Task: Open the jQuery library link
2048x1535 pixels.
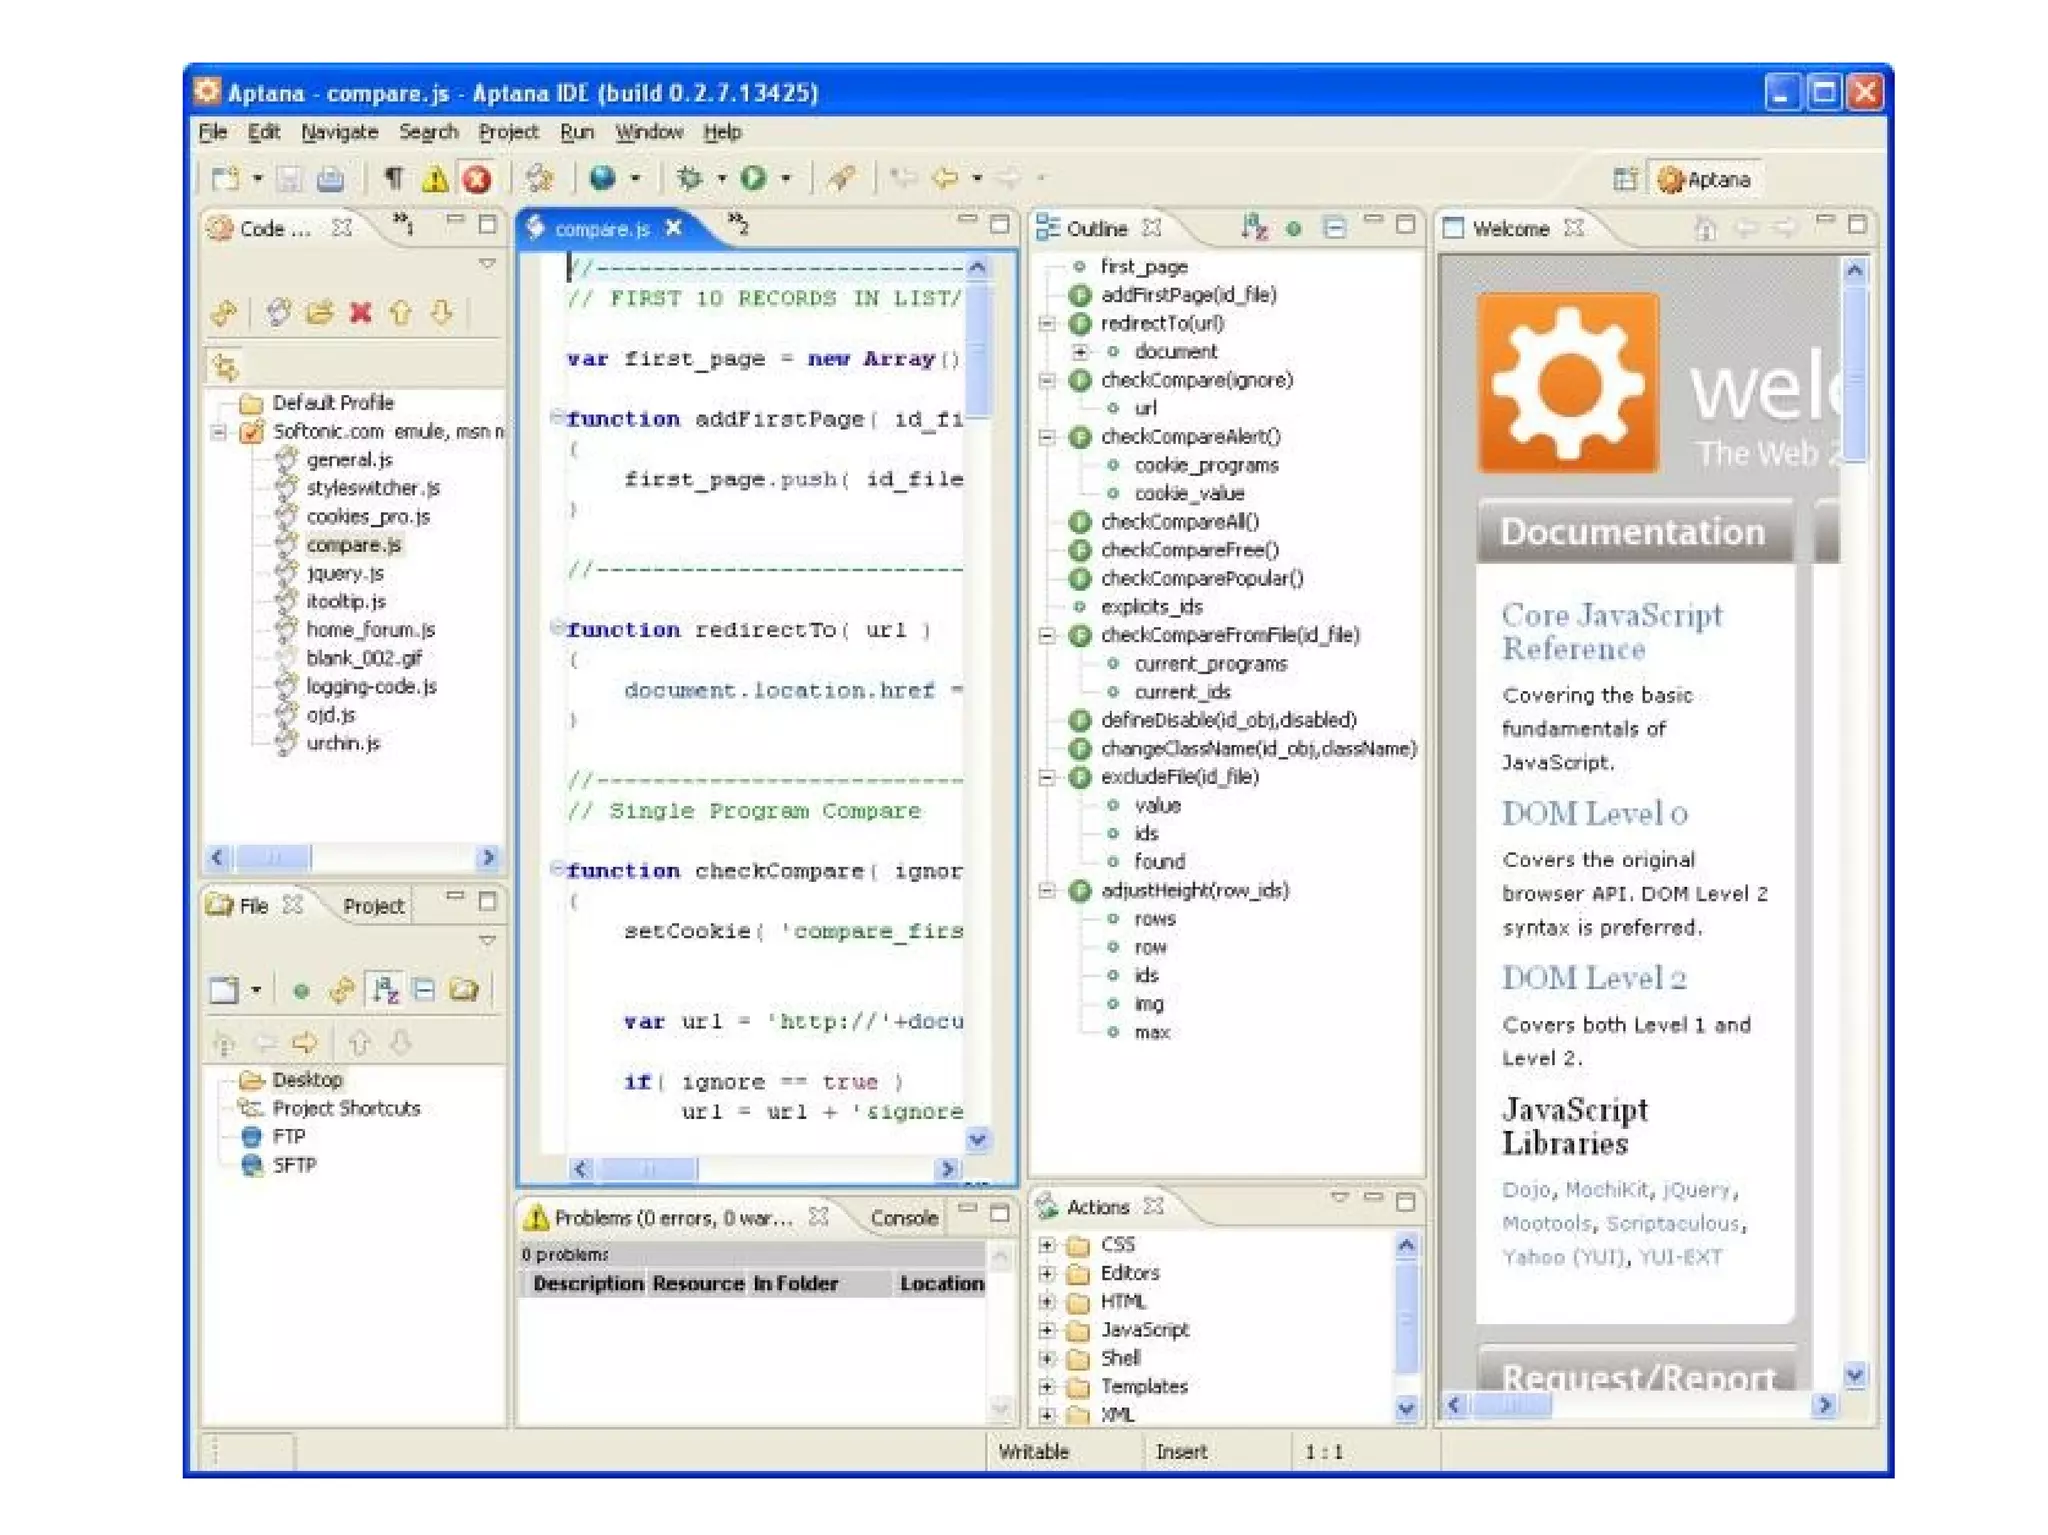Action: (x=1695, y=1190)
